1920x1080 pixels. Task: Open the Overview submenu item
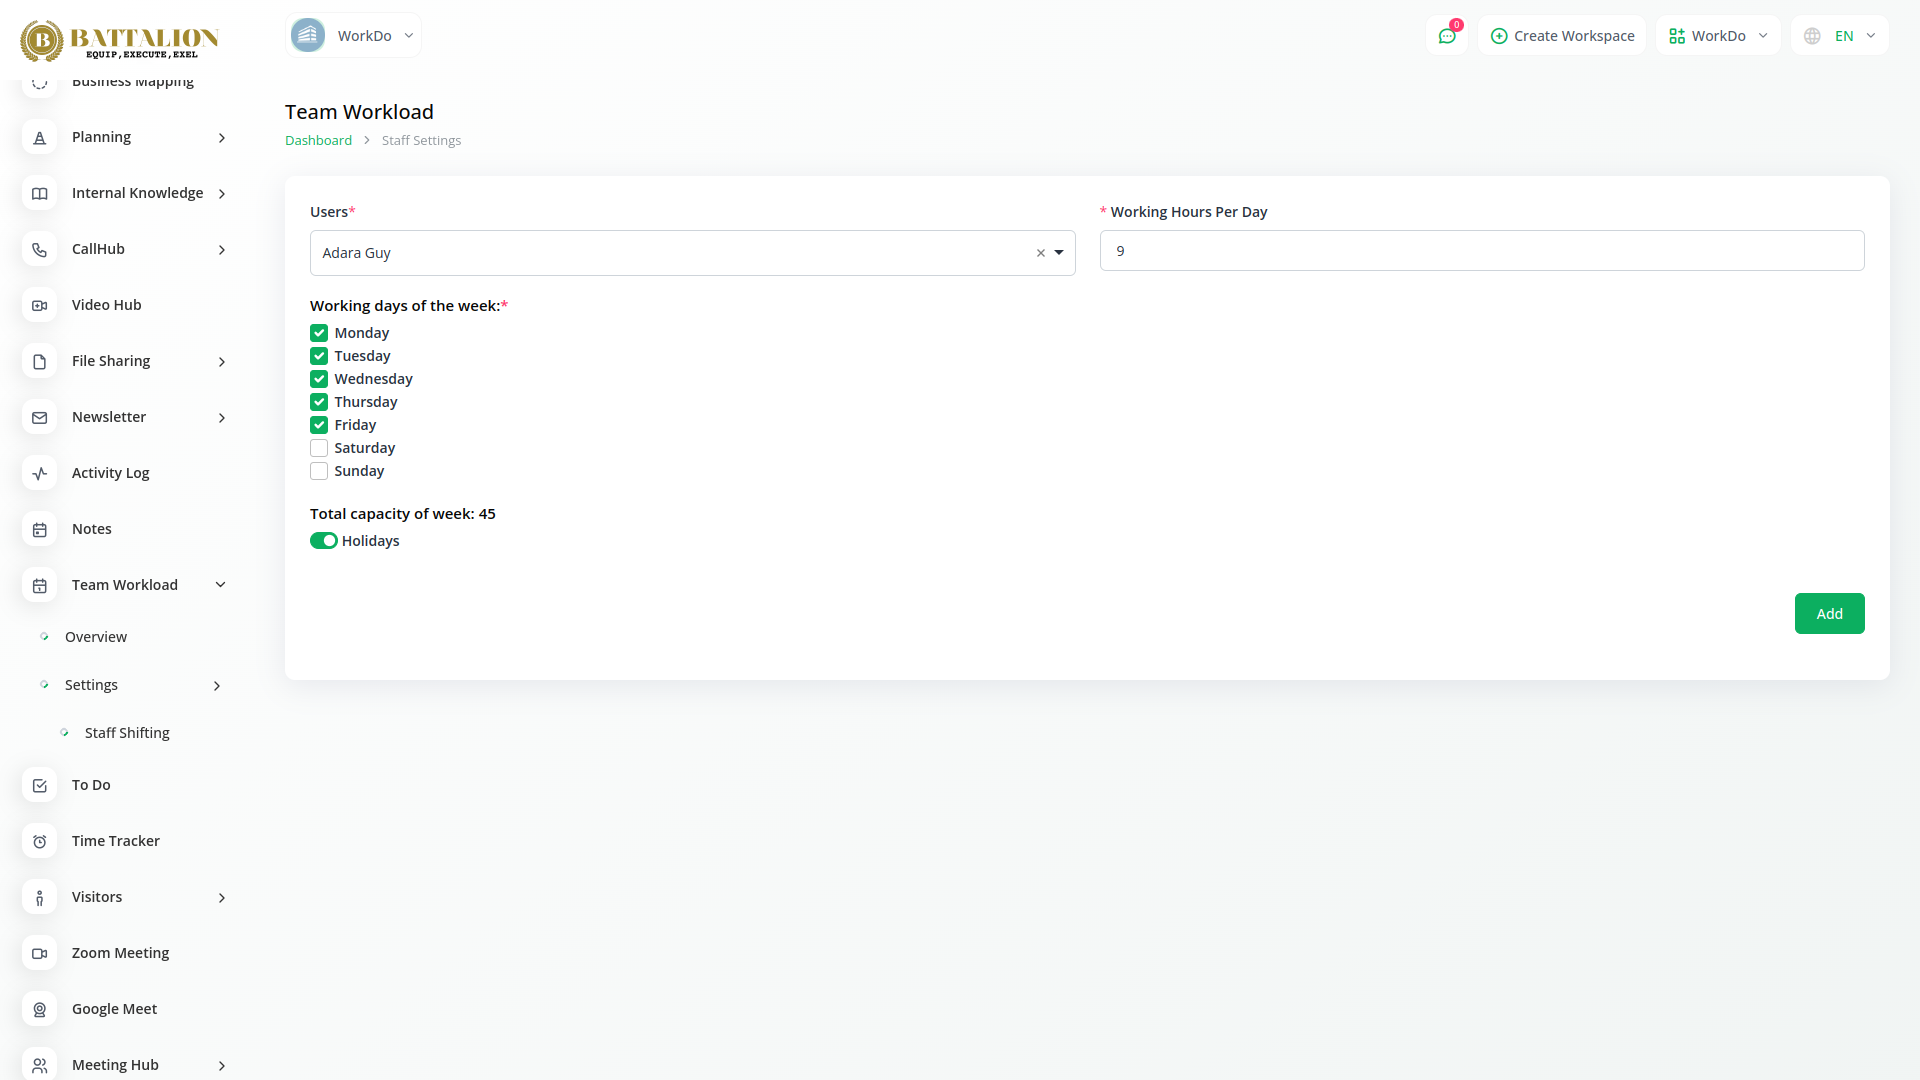[x=96, y=637]
